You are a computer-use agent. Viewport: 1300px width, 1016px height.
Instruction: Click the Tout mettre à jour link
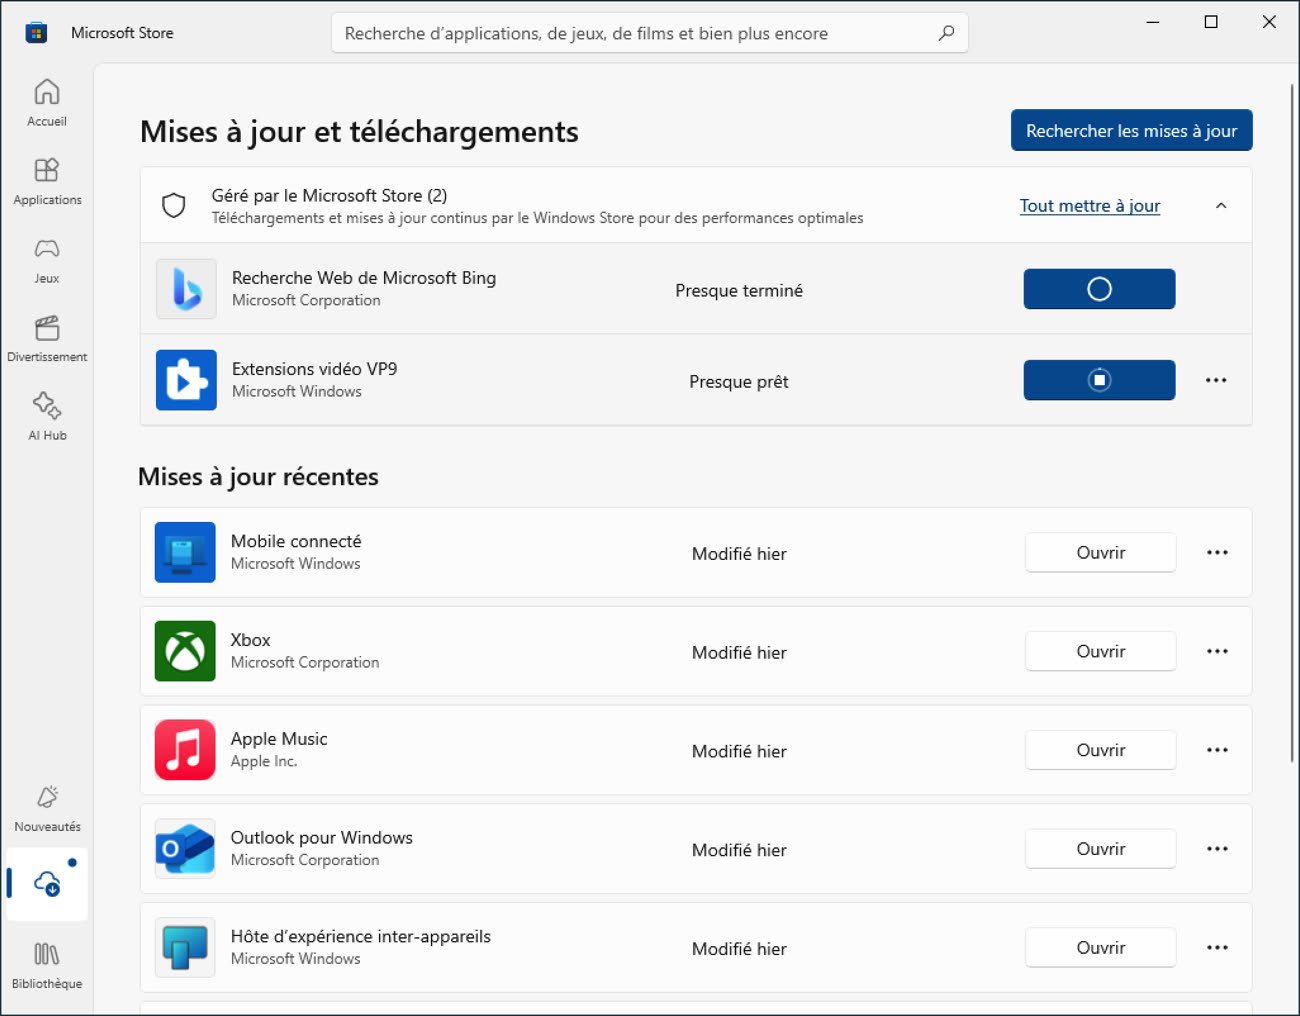[x=1090, y=205]
